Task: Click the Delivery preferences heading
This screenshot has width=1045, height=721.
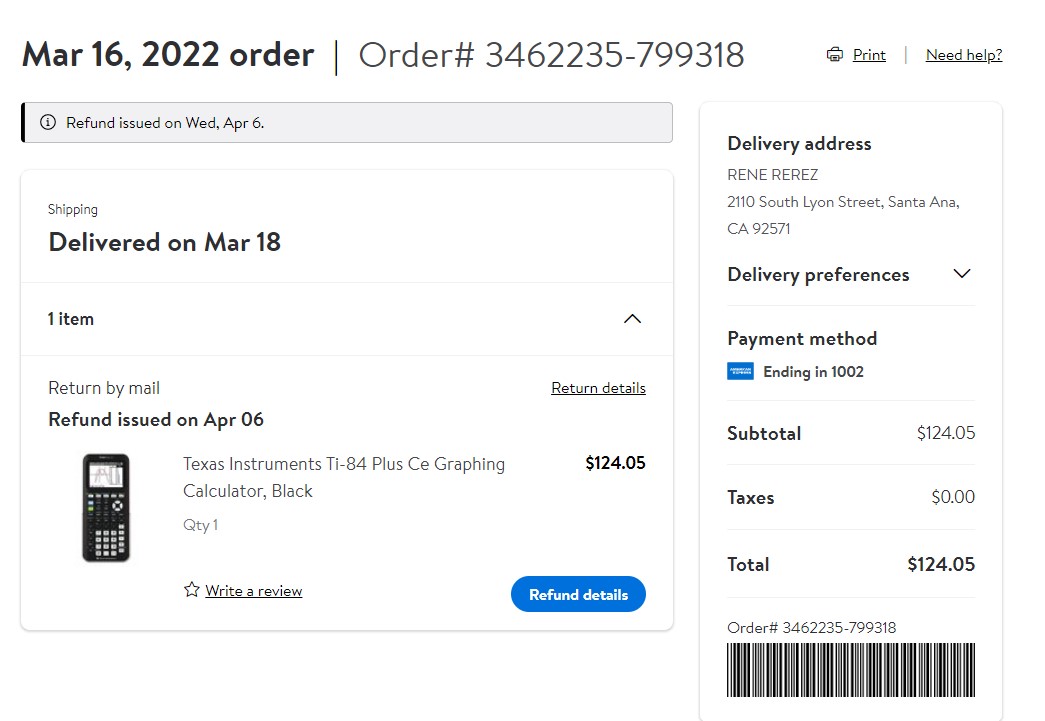Action: 818,275
